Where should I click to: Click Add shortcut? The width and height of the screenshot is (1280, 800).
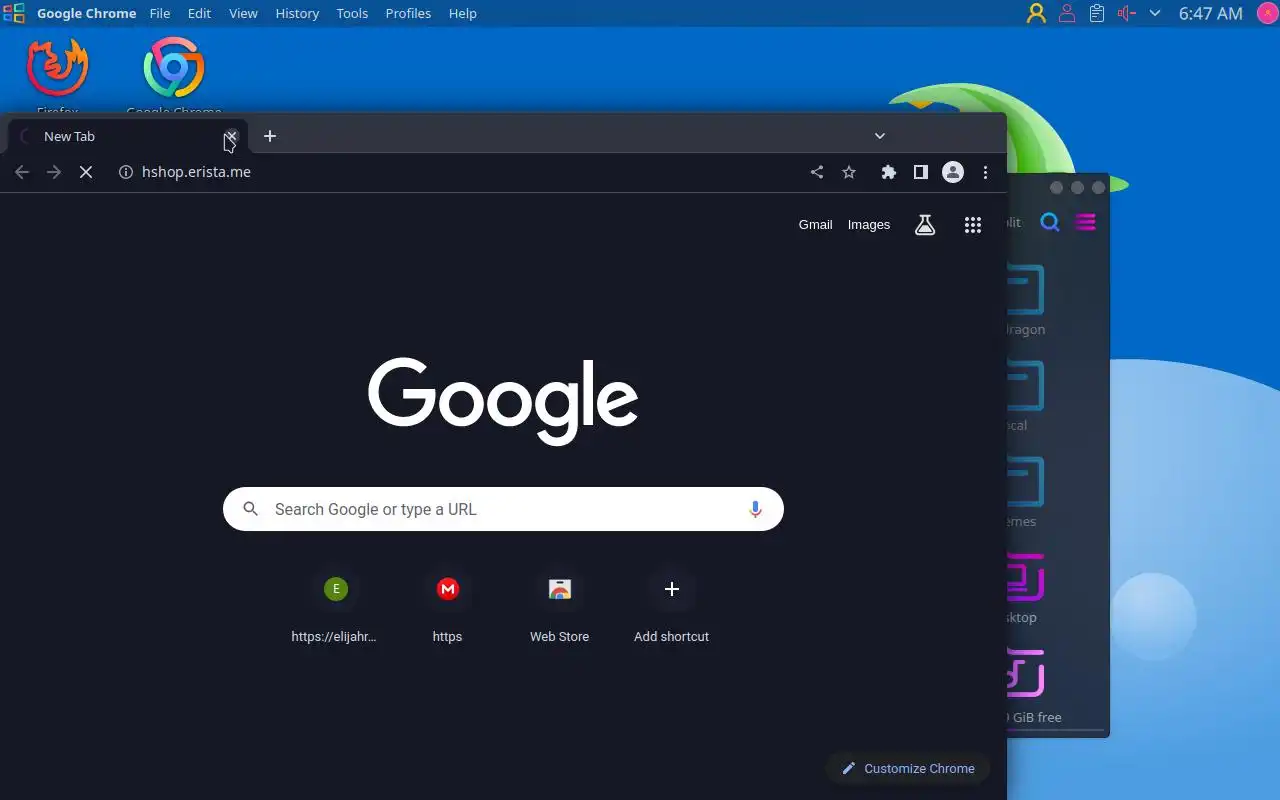tap(671, 607)
